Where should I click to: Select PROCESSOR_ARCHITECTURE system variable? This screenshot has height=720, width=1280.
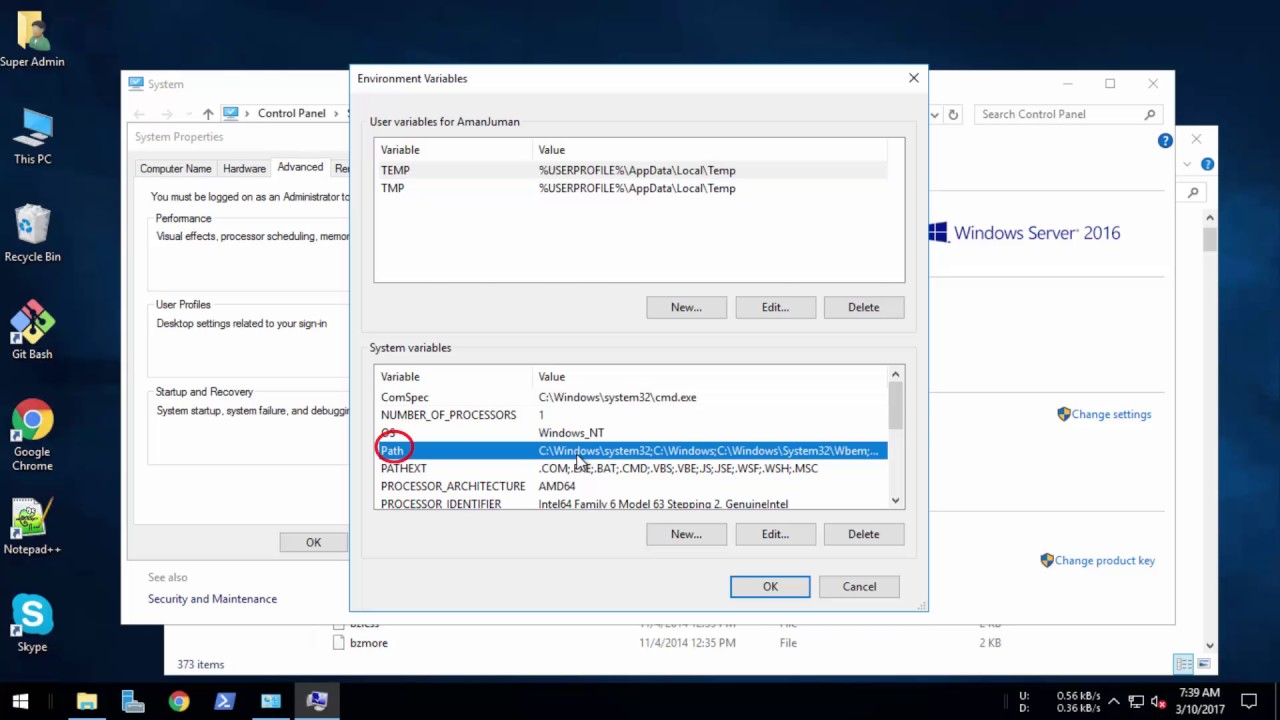[x=631, y=486]
